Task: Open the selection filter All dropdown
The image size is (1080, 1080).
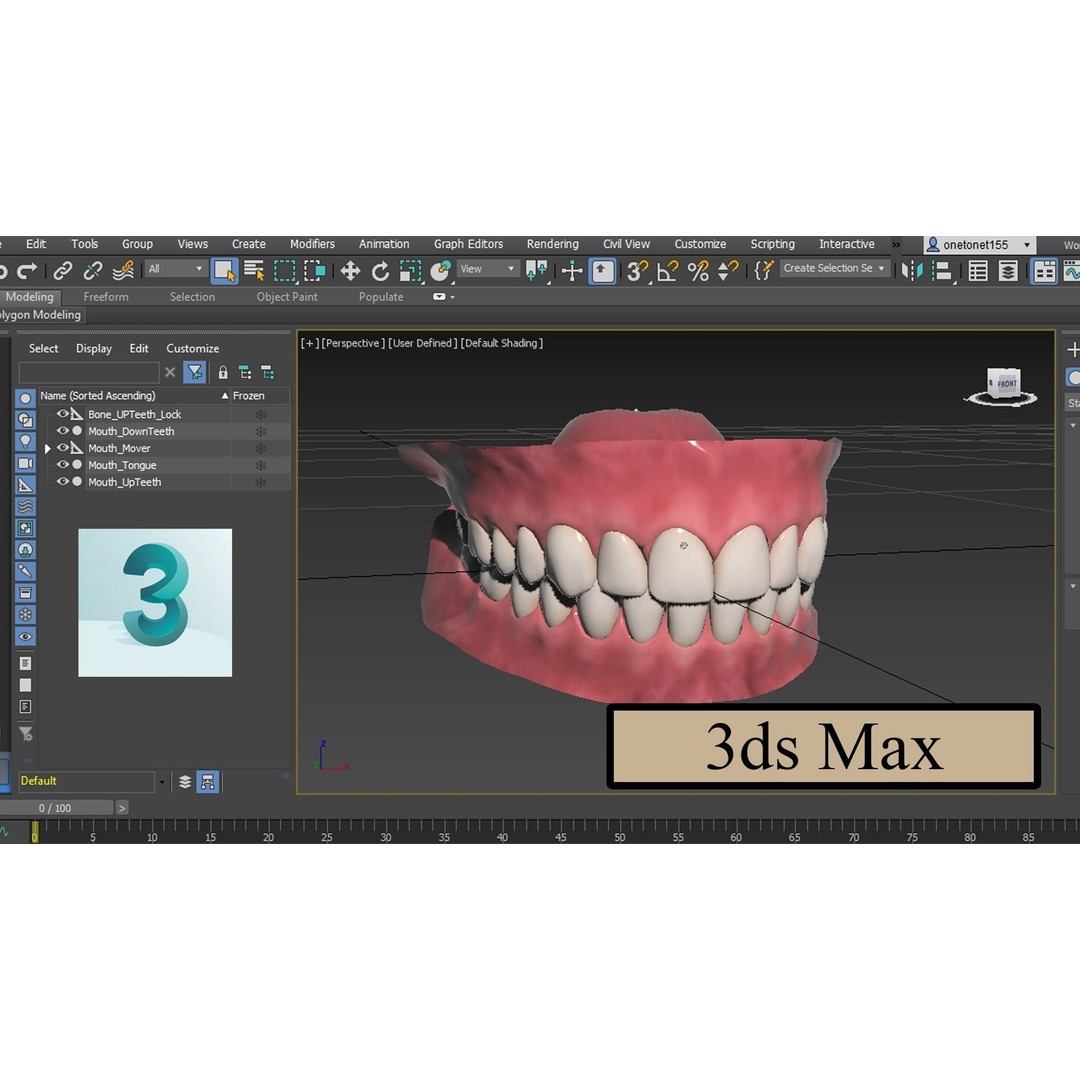Action: [175, 269]
